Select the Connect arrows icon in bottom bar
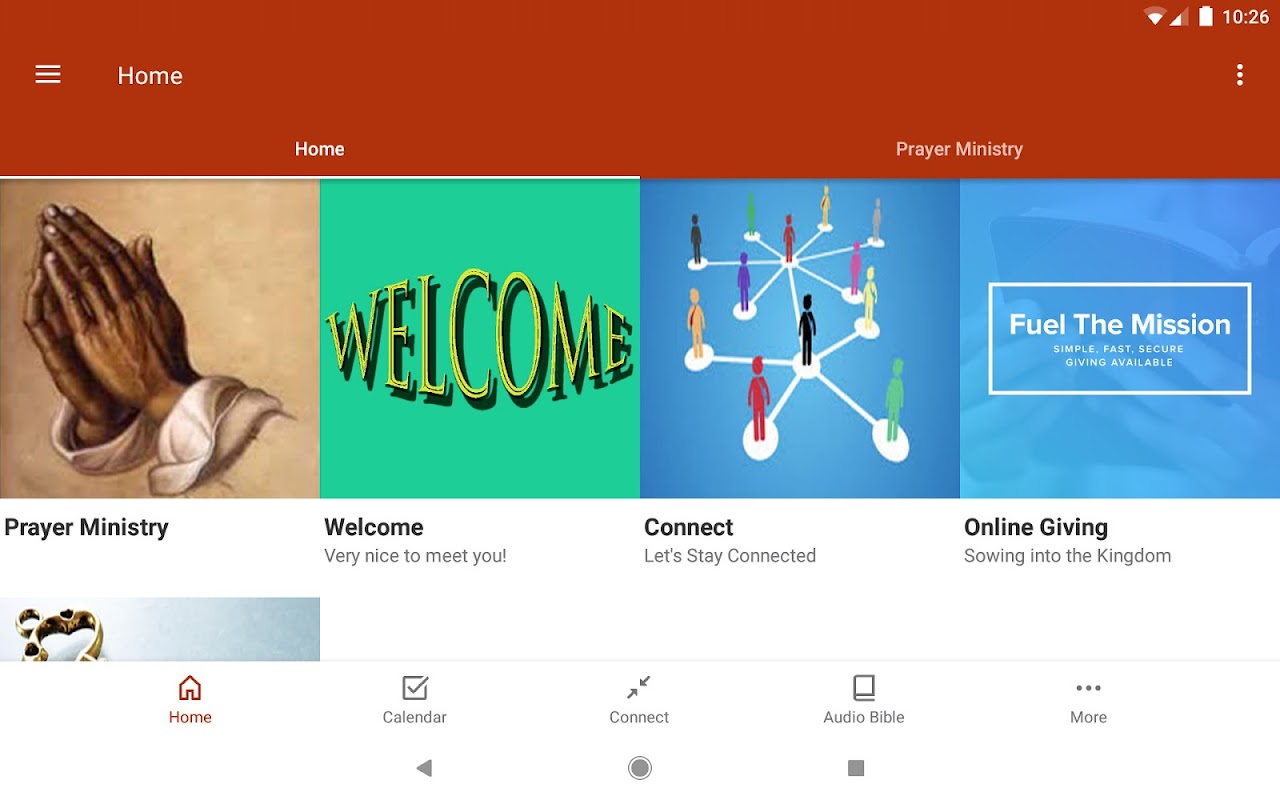The width and height of the screenshot is (1280, 800). [639, 688]
